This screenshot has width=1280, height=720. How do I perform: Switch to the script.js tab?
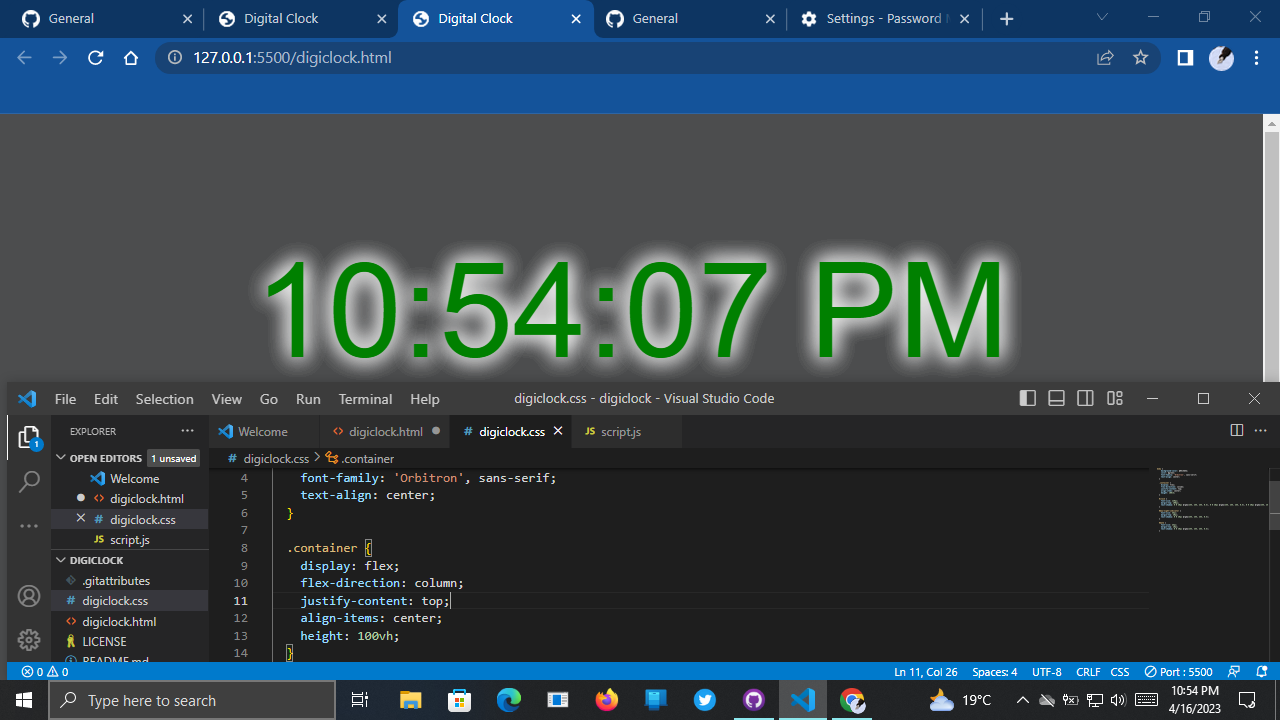tap(621, 431)
